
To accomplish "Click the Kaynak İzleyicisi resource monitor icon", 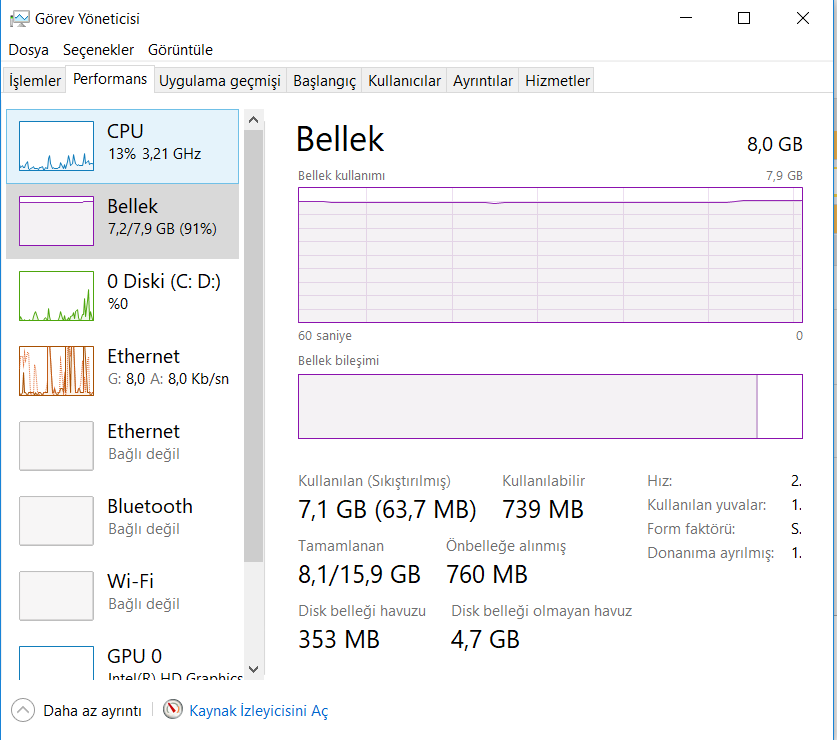I will tap(173, 710).
